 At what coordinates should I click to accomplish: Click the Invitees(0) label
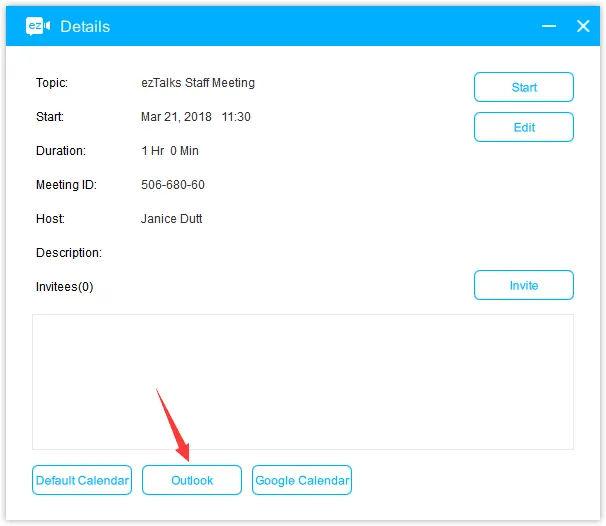click(x=65, y=287)
